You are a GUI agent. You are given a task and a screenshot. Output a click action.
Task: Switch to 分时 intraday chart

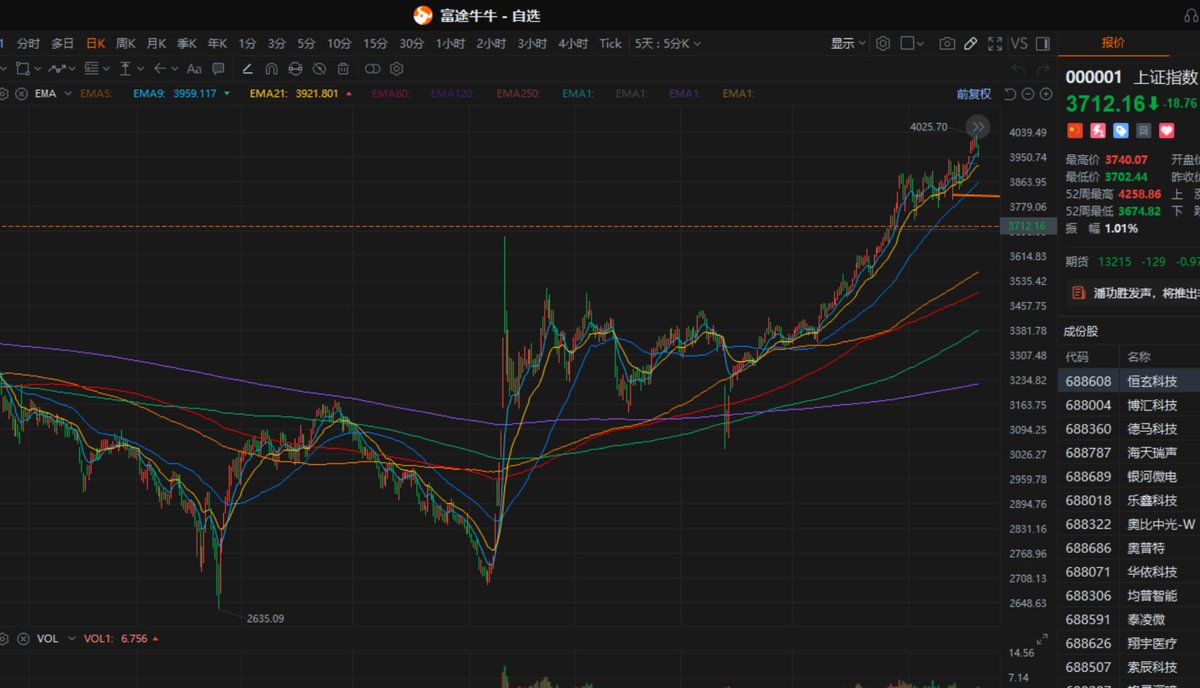tap(28, 43)
